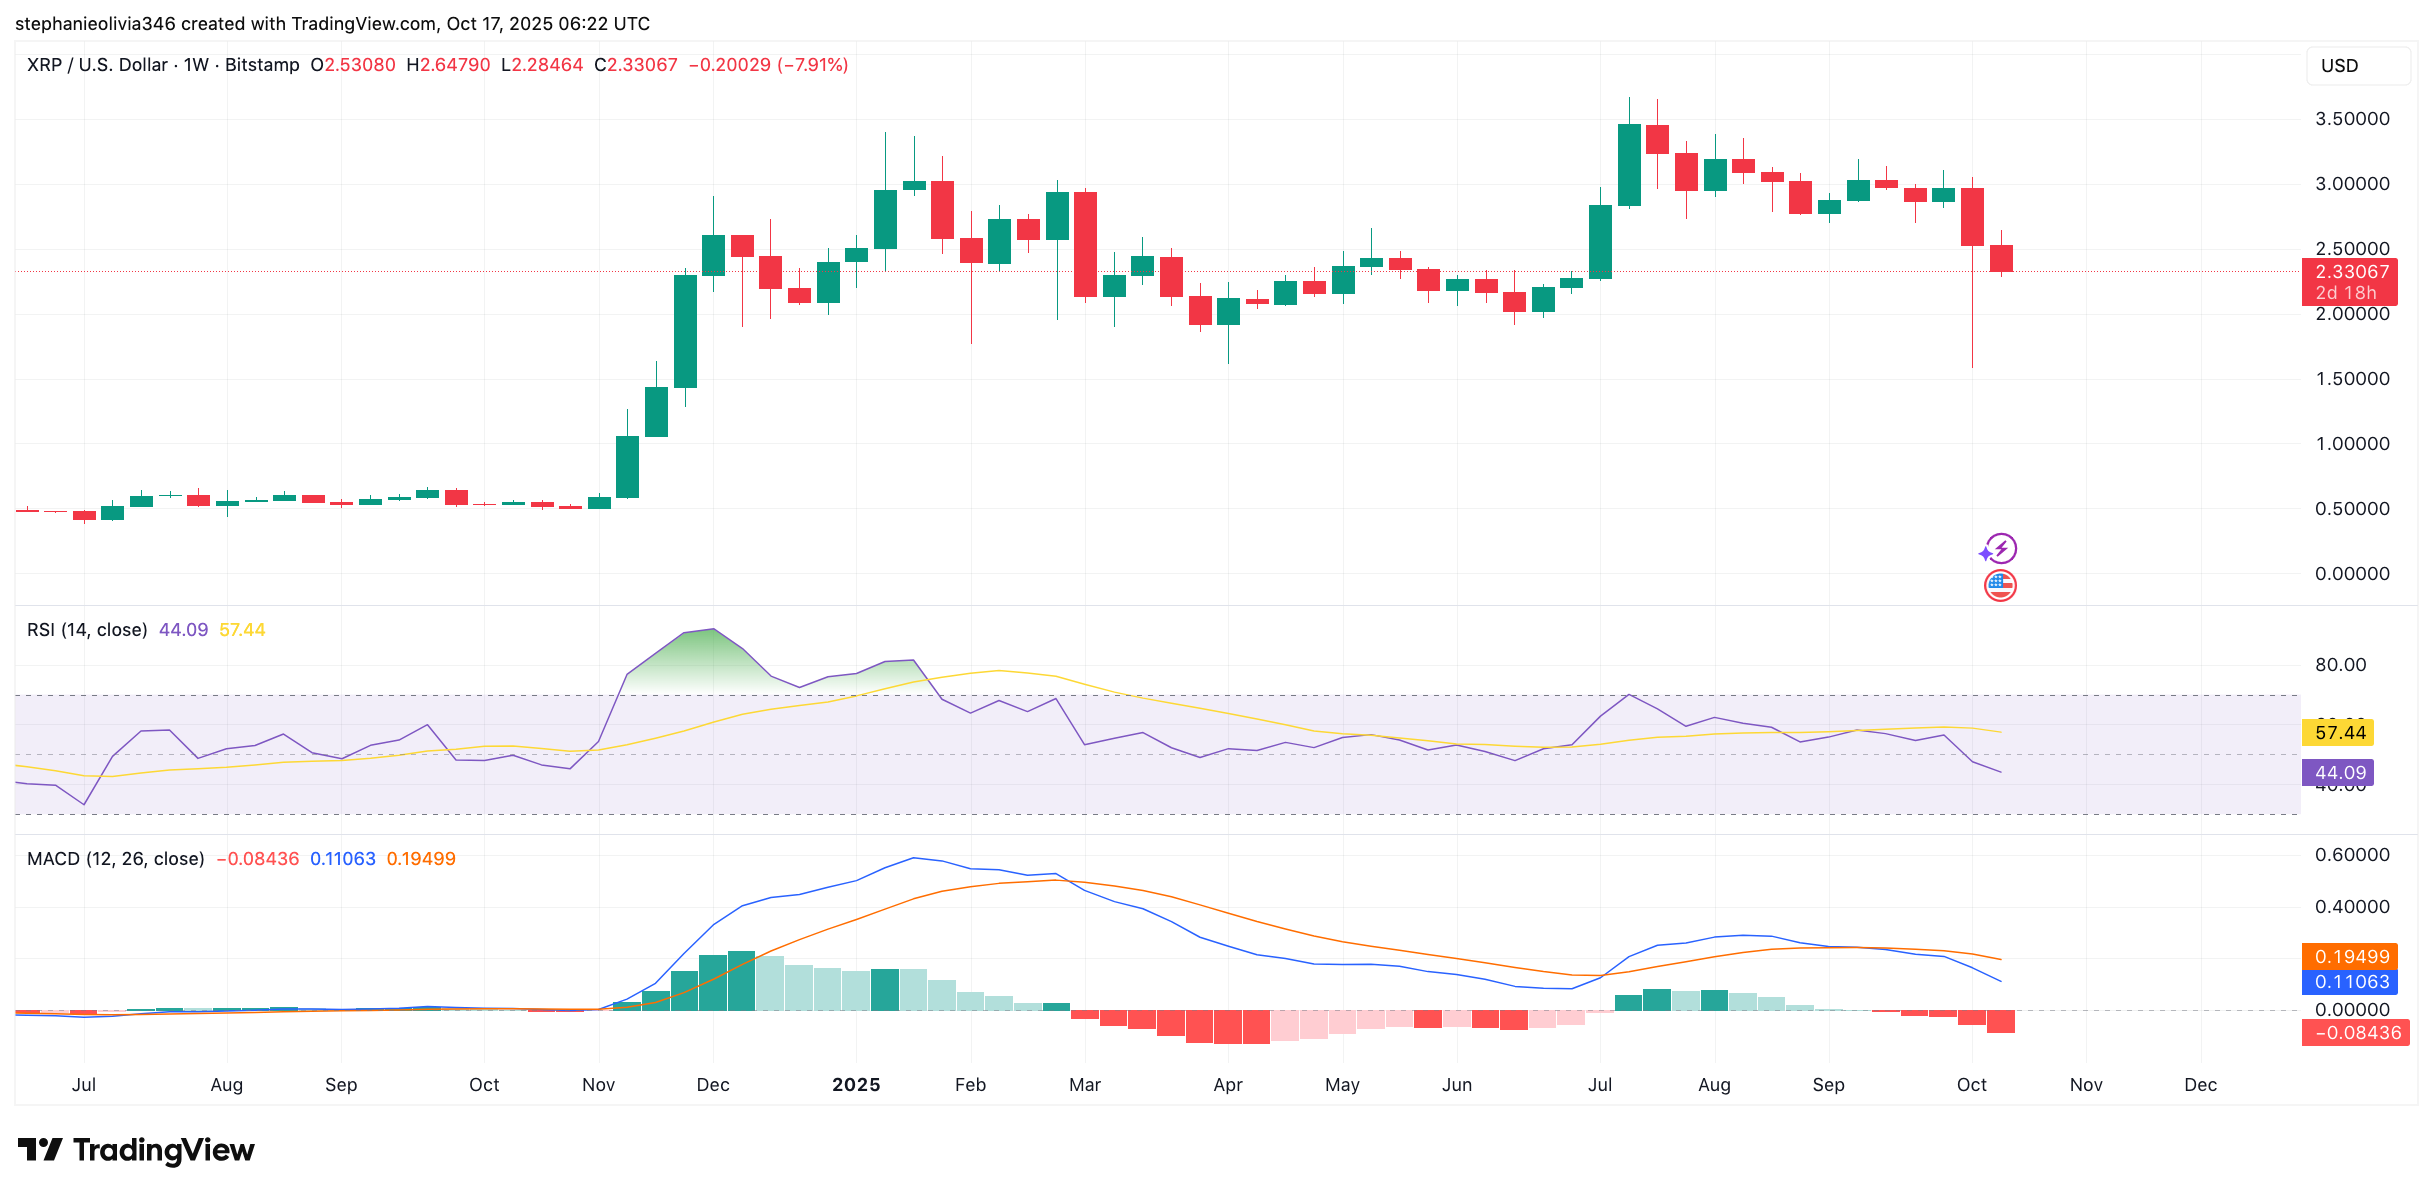Click the orange 0.19499 MACD signal tag
The height and width of the screenshot is (1195, 2433).
(x=2351, y=957)
